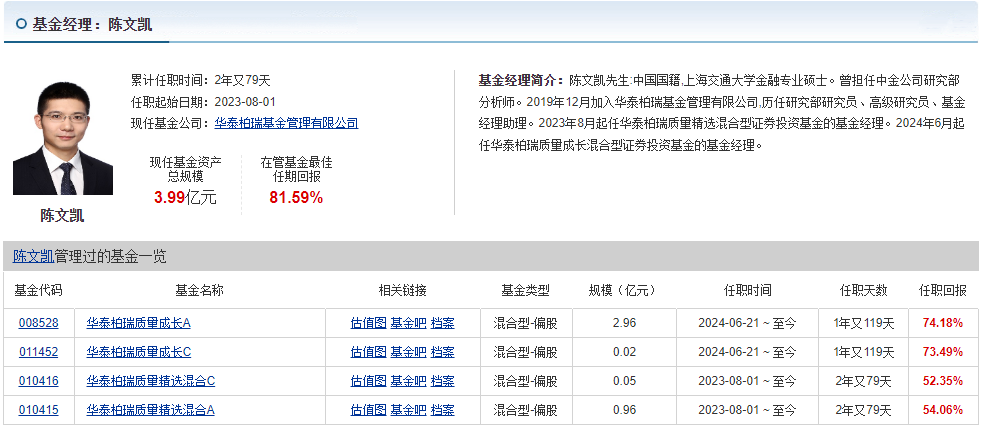981x427 pixels.
Task: Open 估值图 for 华泰柏瑞质量精选混合A
Action: click(369, 410)
